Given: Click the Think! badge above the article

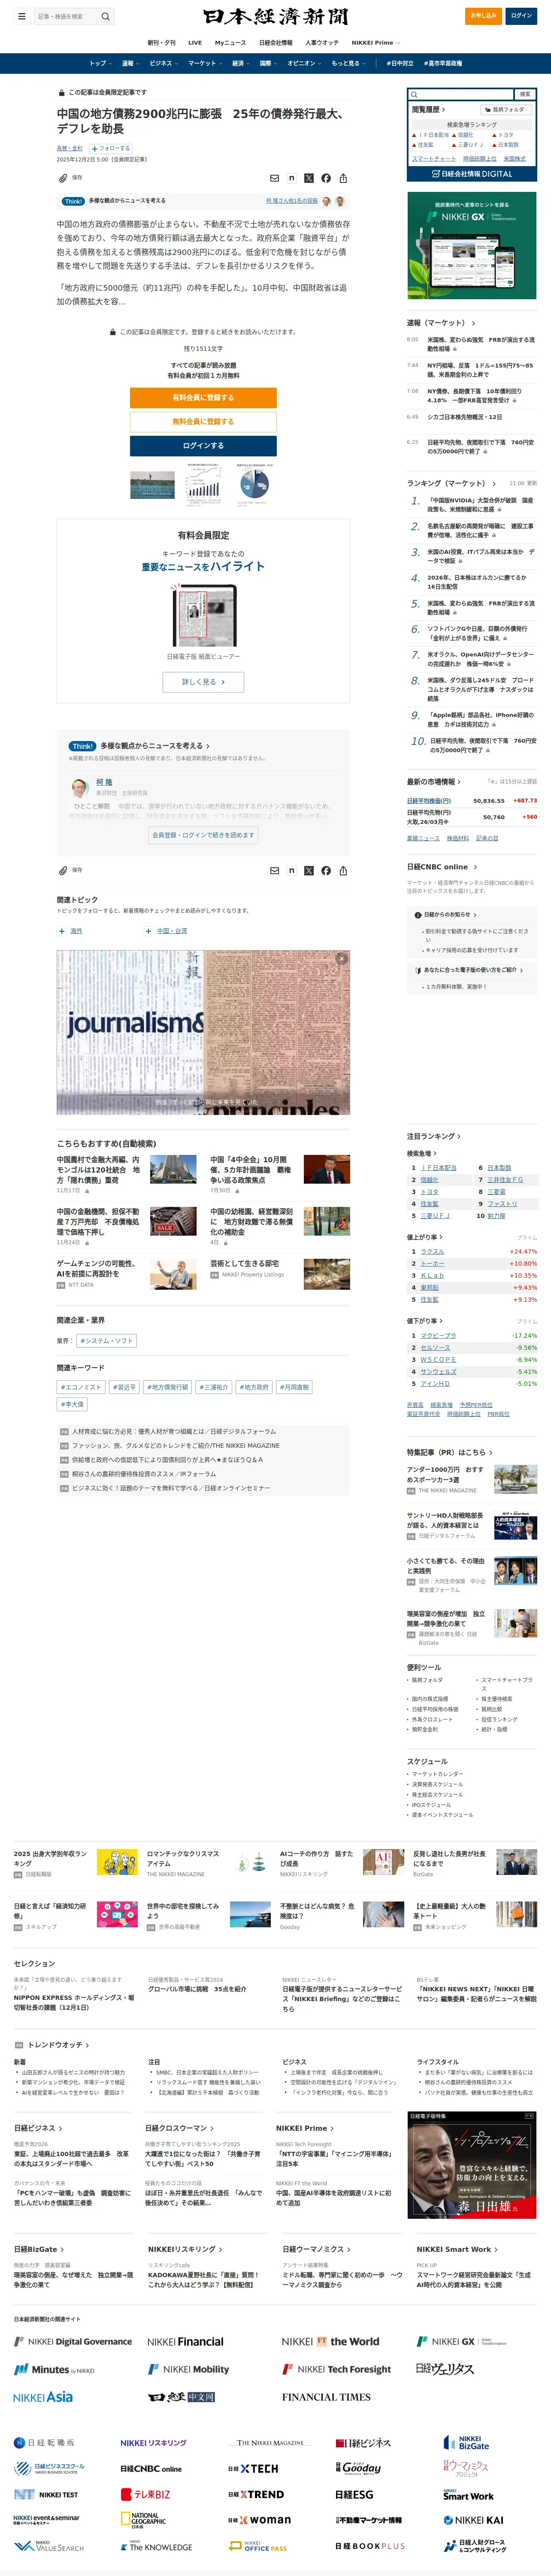Looking at the screenshot, I should pyautogui.click(x=73, y=201).
